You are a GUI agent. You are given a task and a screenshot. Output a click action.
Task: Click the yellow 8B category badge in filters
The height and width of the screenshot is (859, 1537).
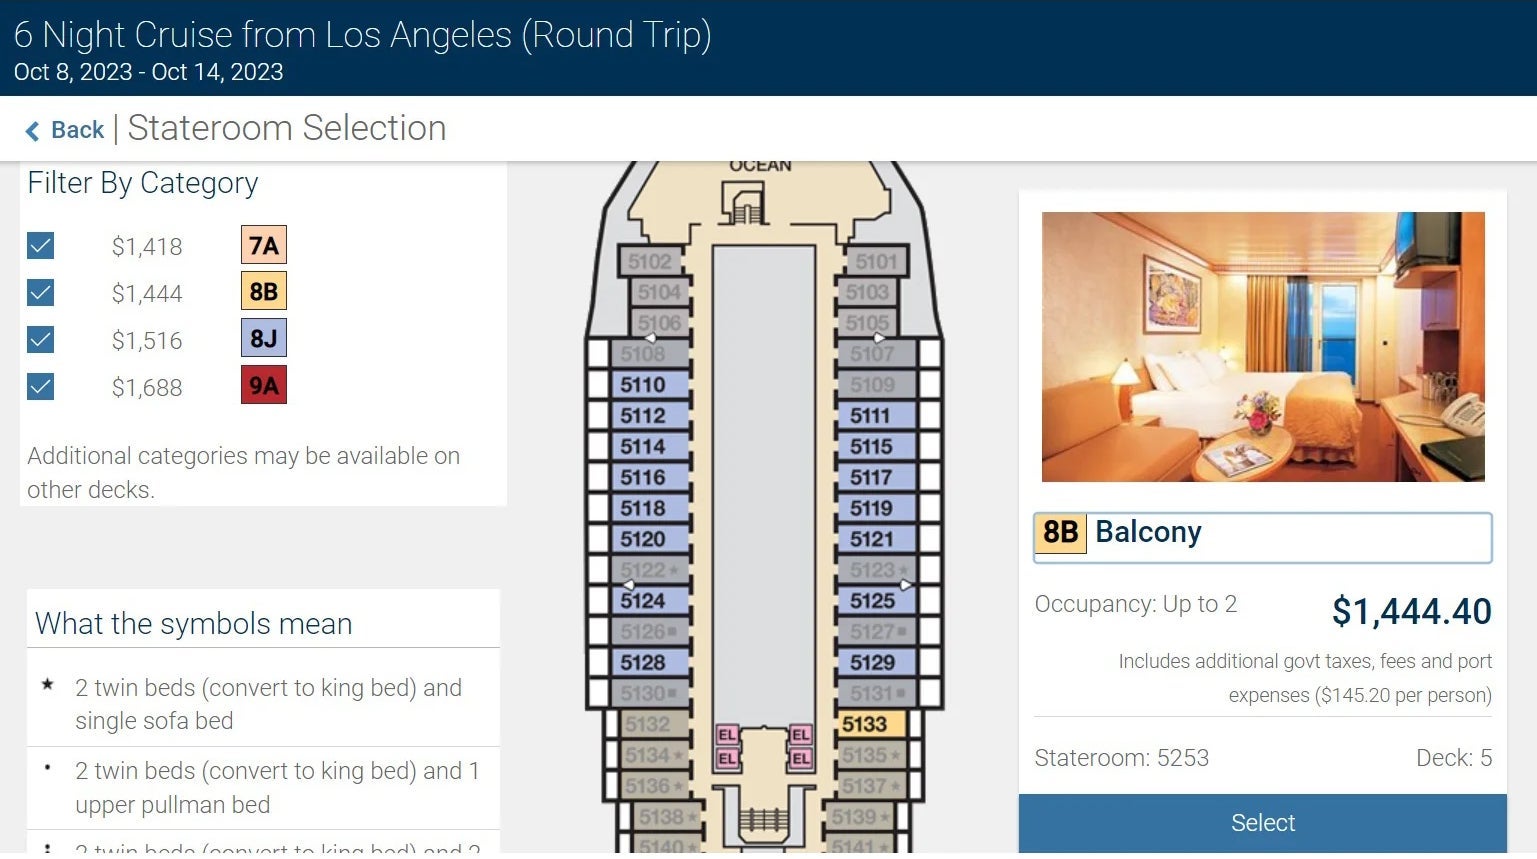264,292
